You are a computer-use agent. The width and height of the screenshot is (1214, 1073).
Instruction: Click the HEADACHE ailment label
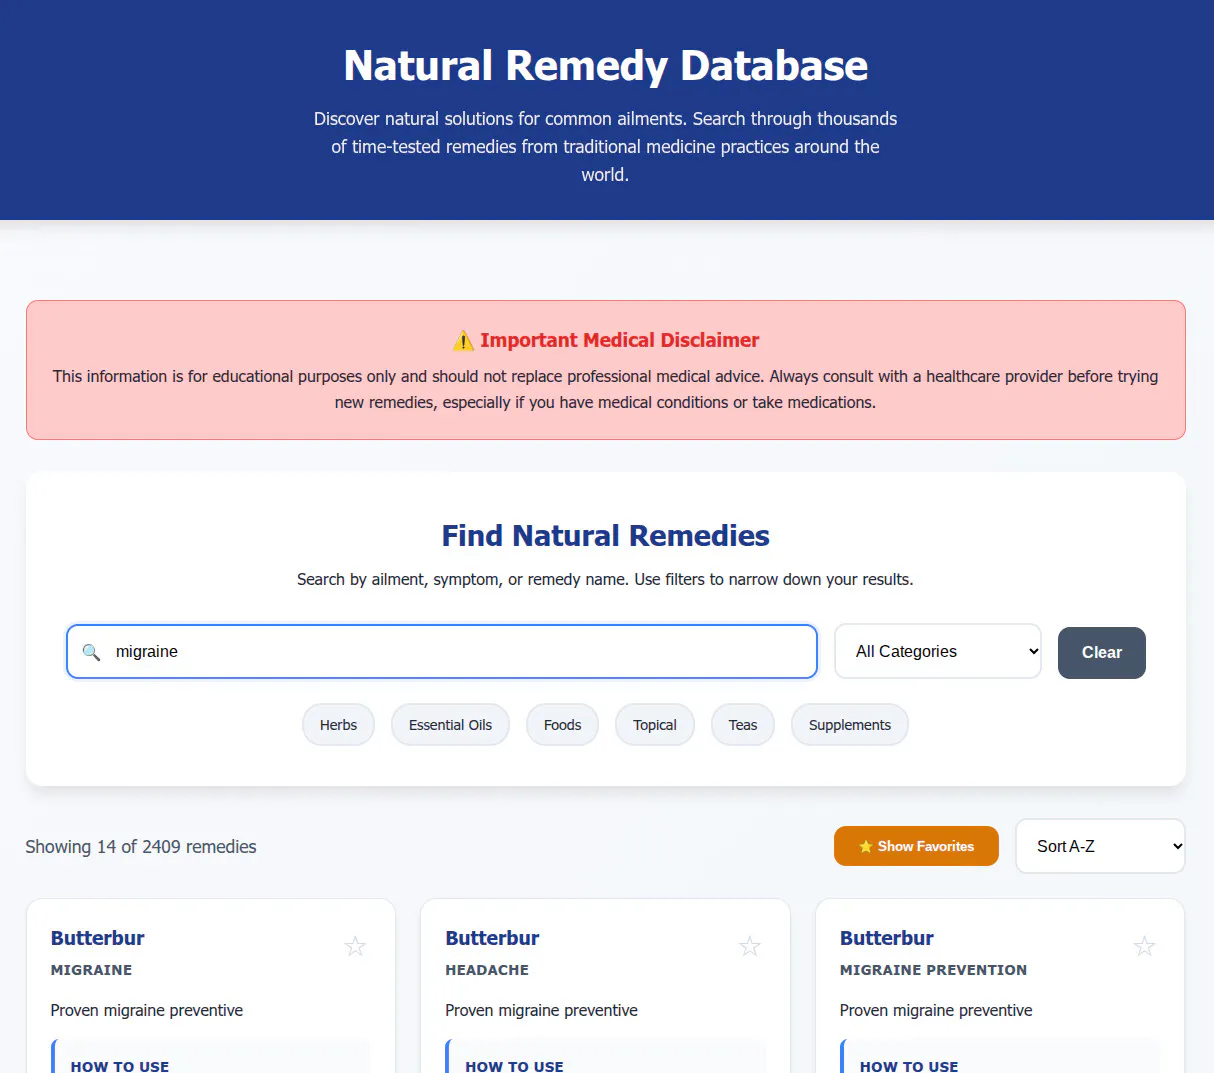point(487,970)
